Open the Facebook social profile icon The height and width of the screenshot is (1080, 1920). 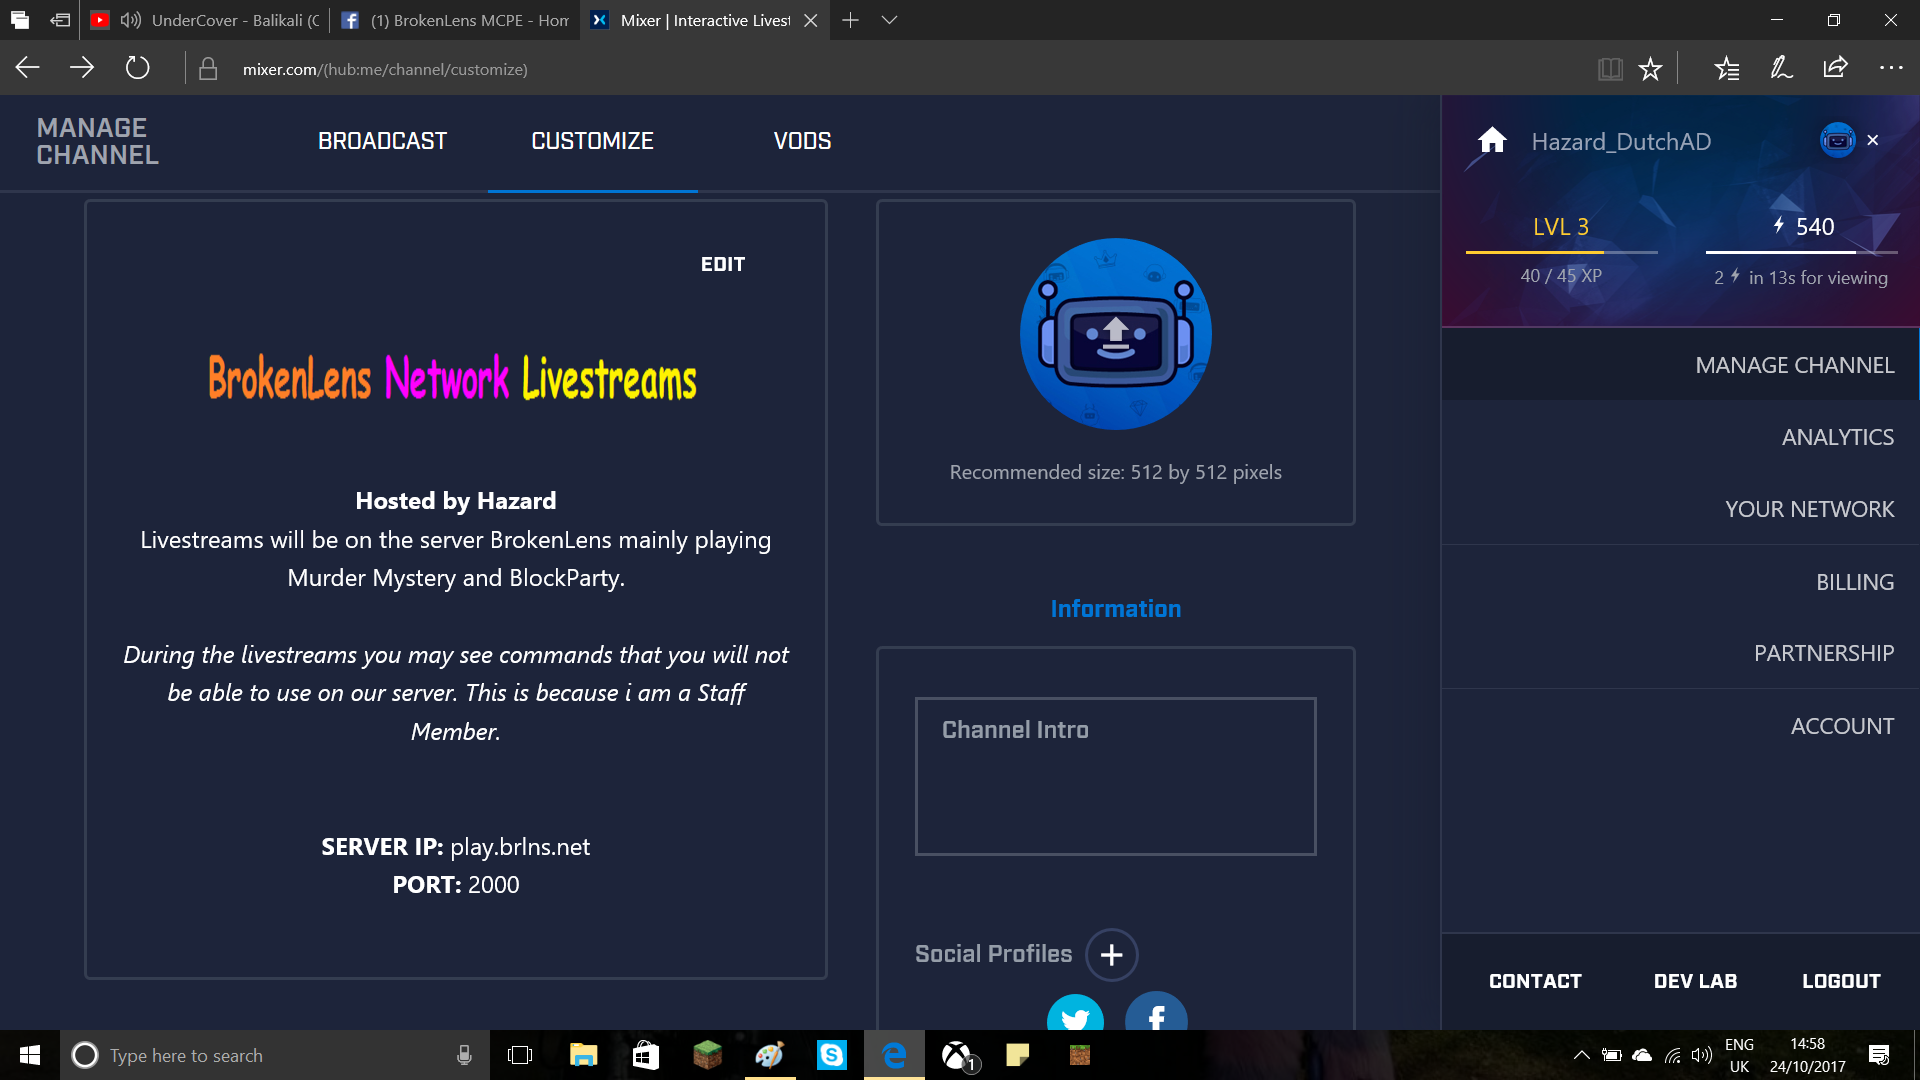(x=1156, y=1013)
